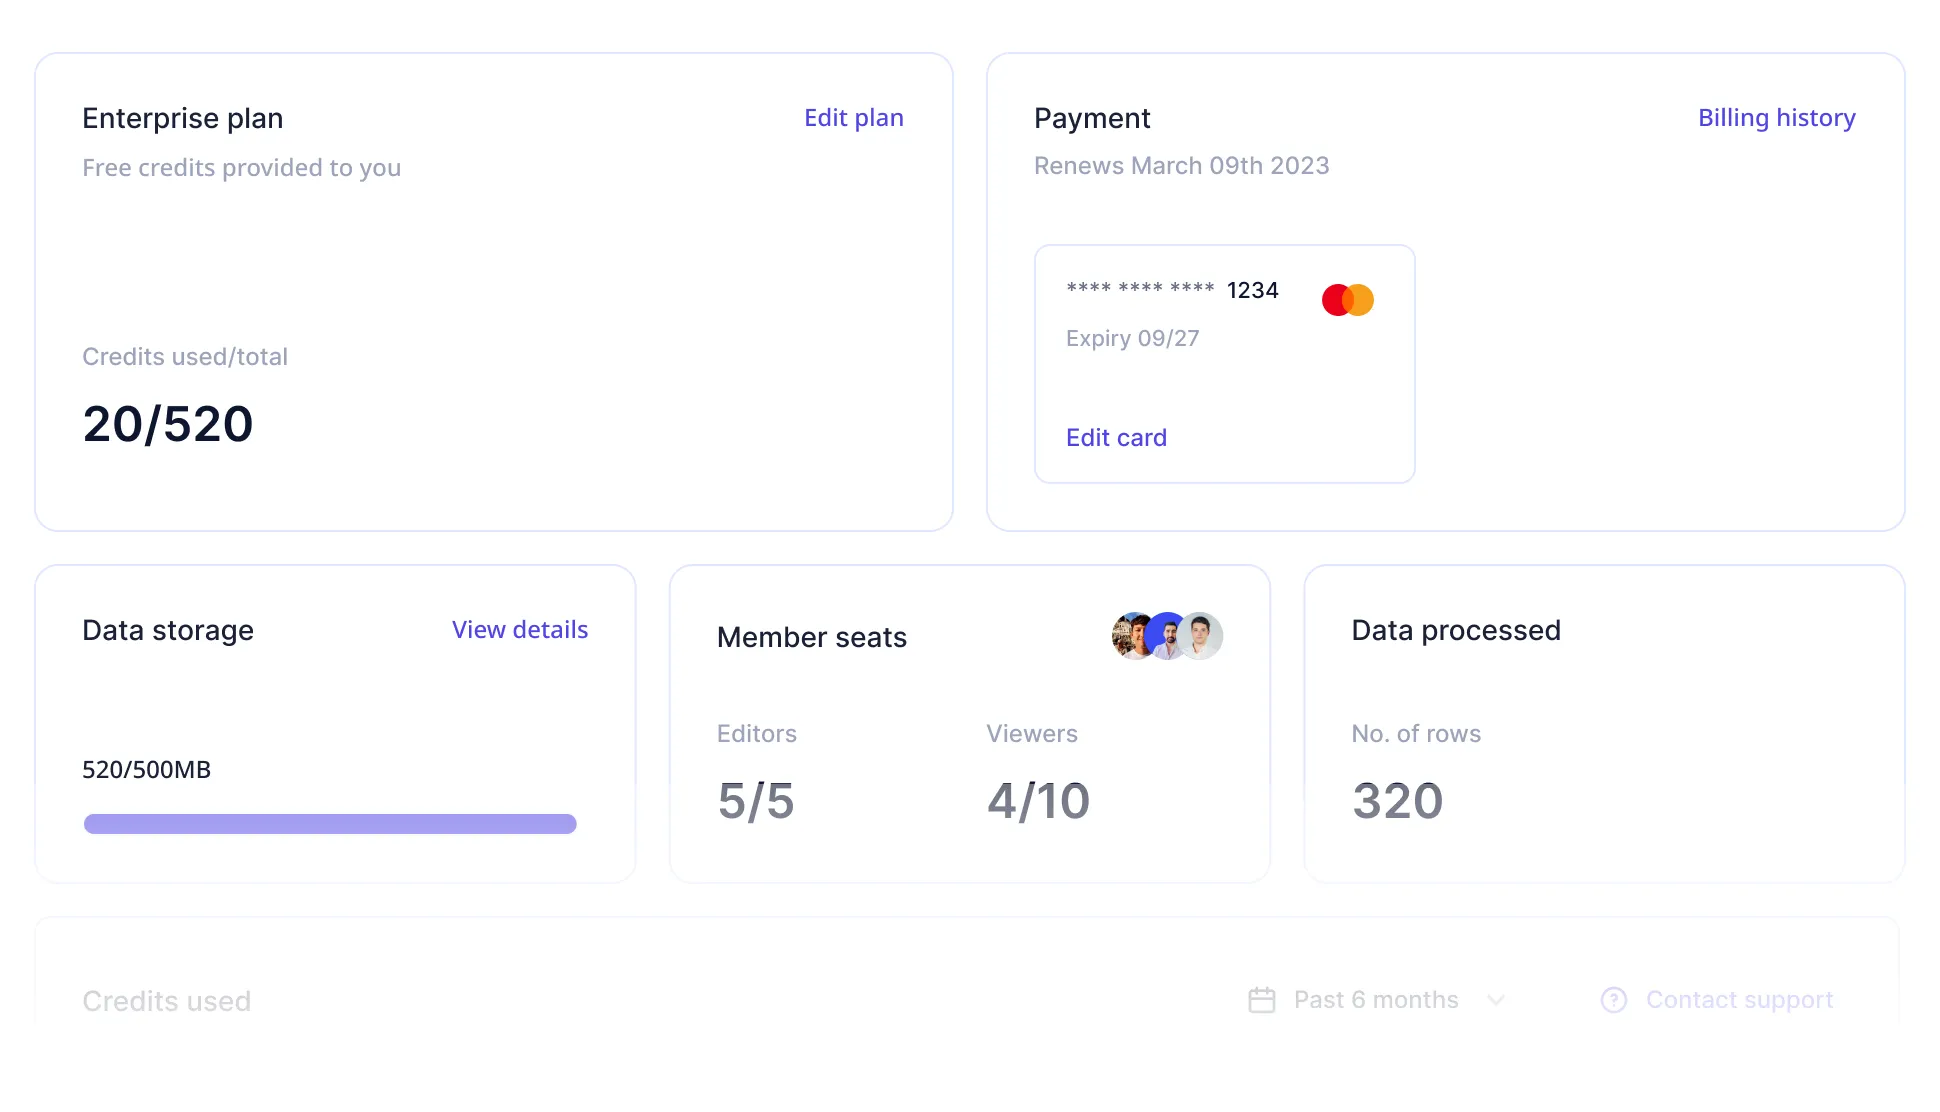Click the Mastercard logo icon
This screenshot has width=1940, height=1112.
pos(1347,300)
